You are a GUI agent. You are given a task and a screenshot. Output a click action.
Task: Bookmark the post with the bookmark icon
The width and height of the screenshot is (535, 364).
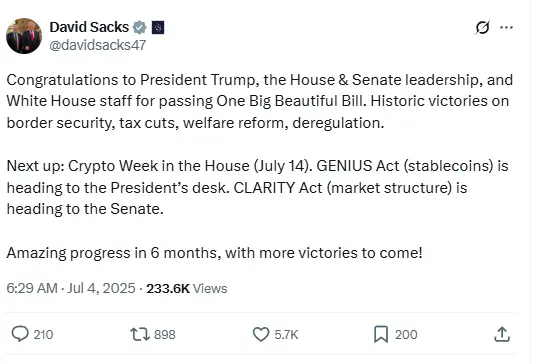(381, 334)
